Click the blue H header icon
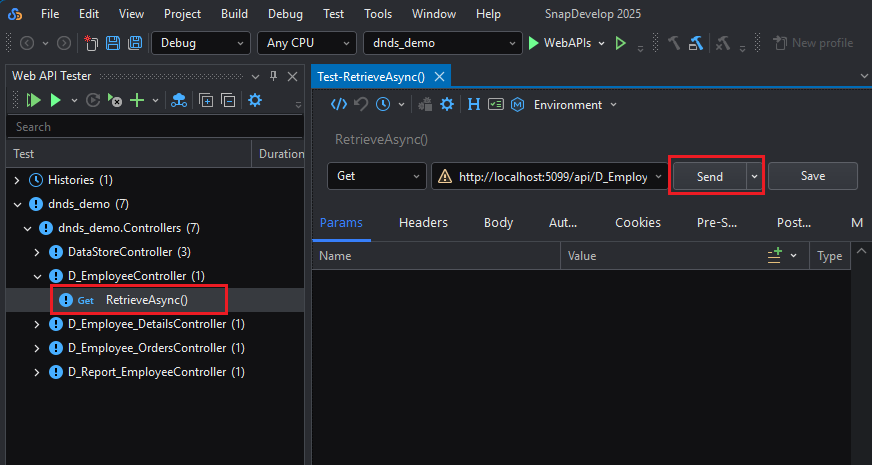The image size is (872, 465). pyautogui.click(x=474, y=104)
